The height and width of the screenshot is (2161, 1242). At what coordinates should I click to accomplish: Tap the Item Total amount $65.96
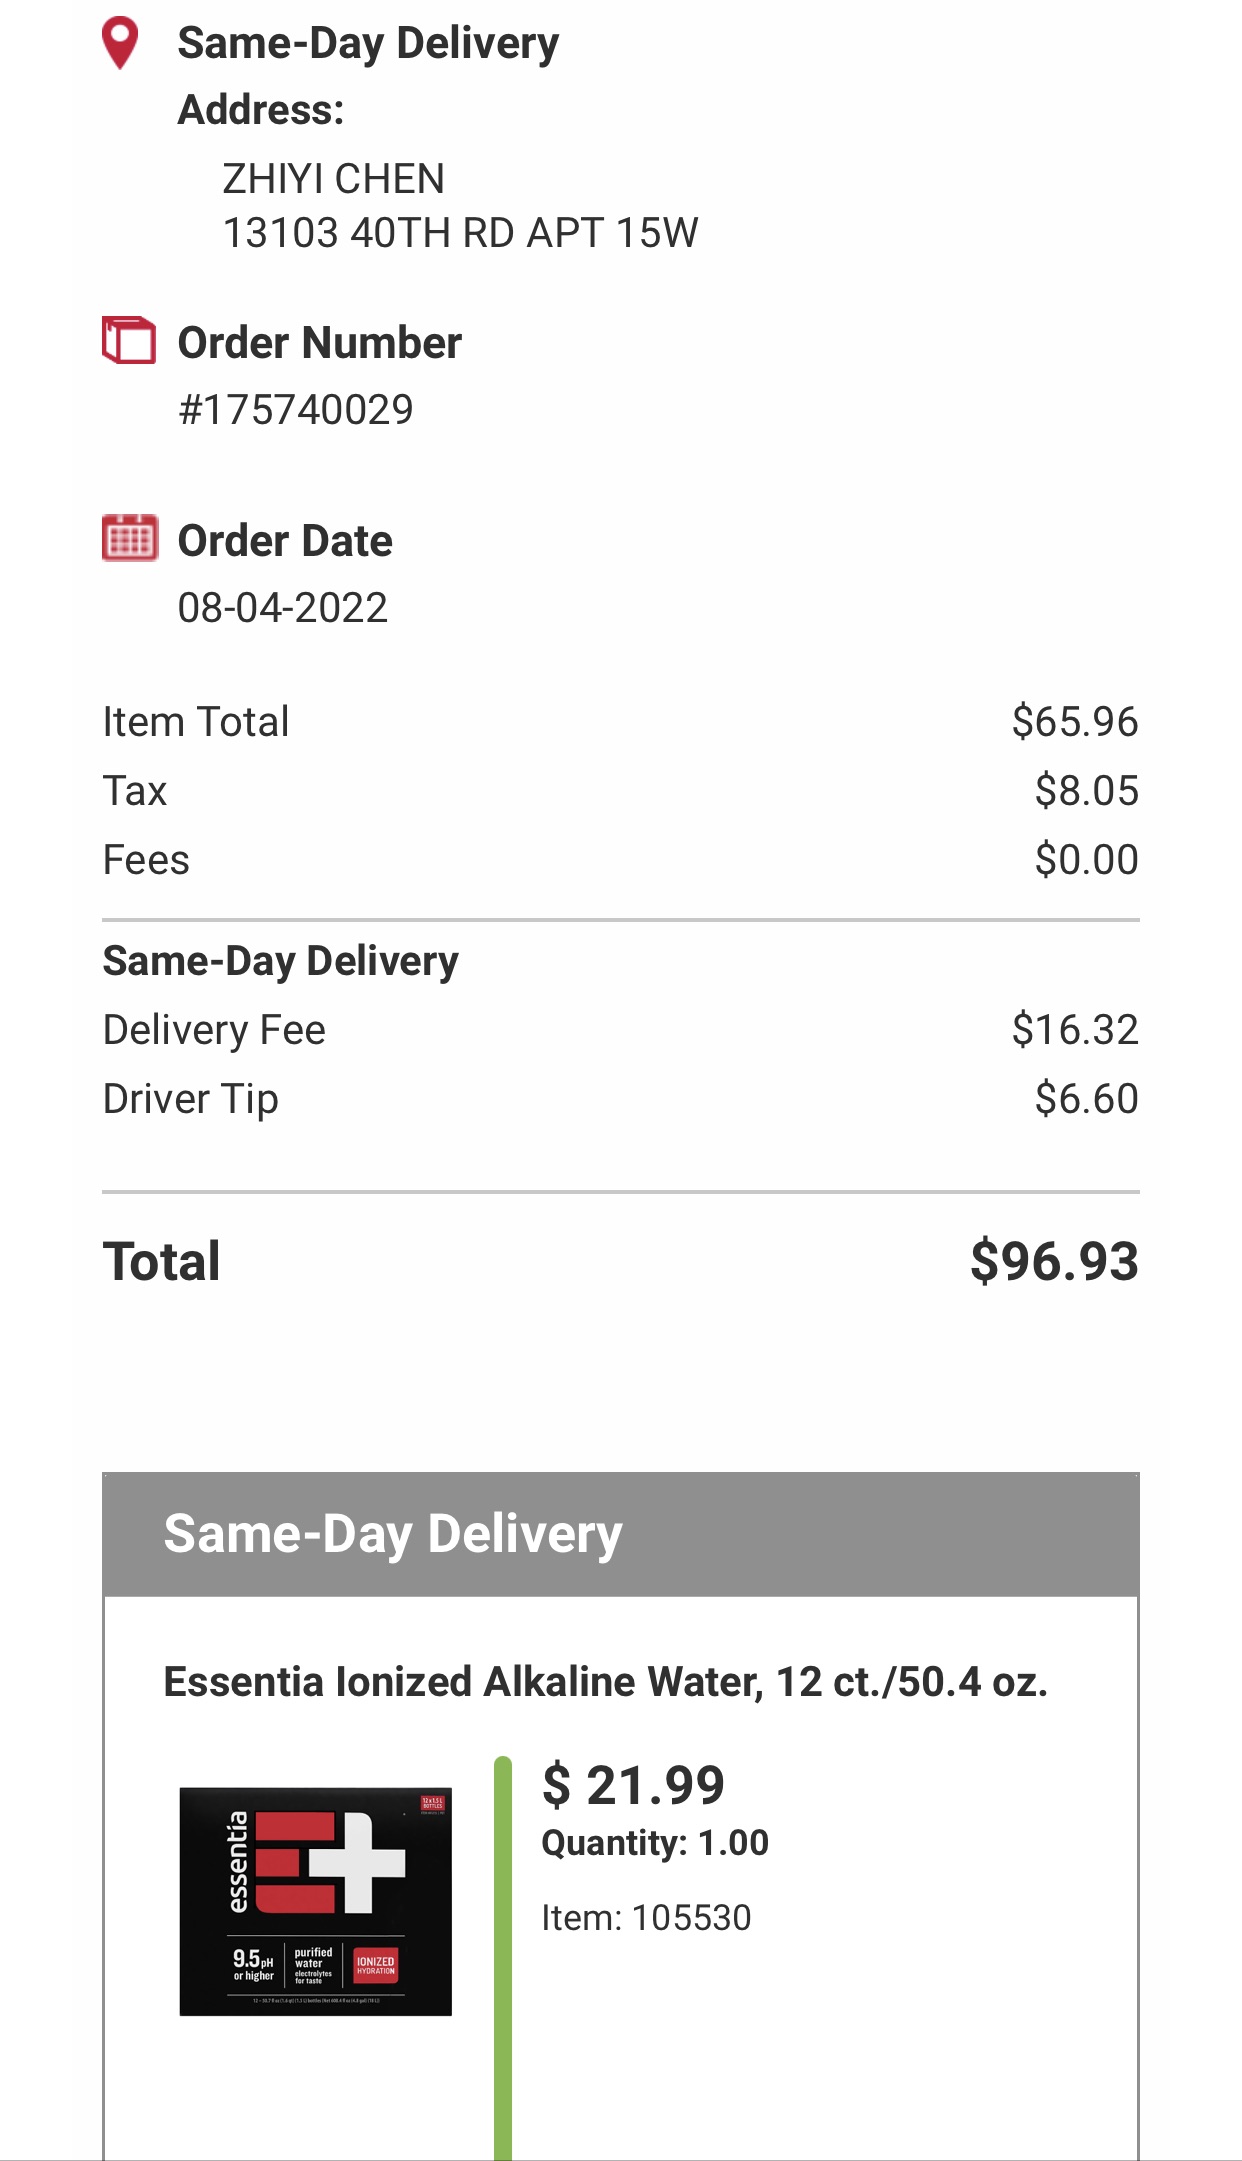[x=1075, y=722]
